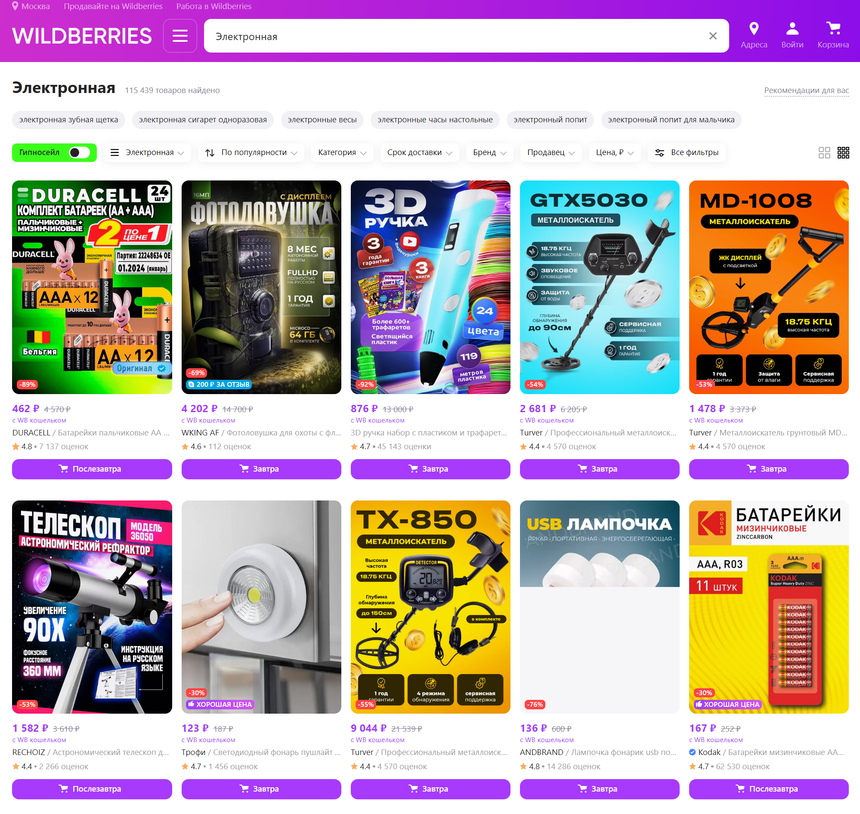This screenshot has width=860, height=814.
Task: Toggle the Гипноселл switch
Action: (x=80, y=152)
